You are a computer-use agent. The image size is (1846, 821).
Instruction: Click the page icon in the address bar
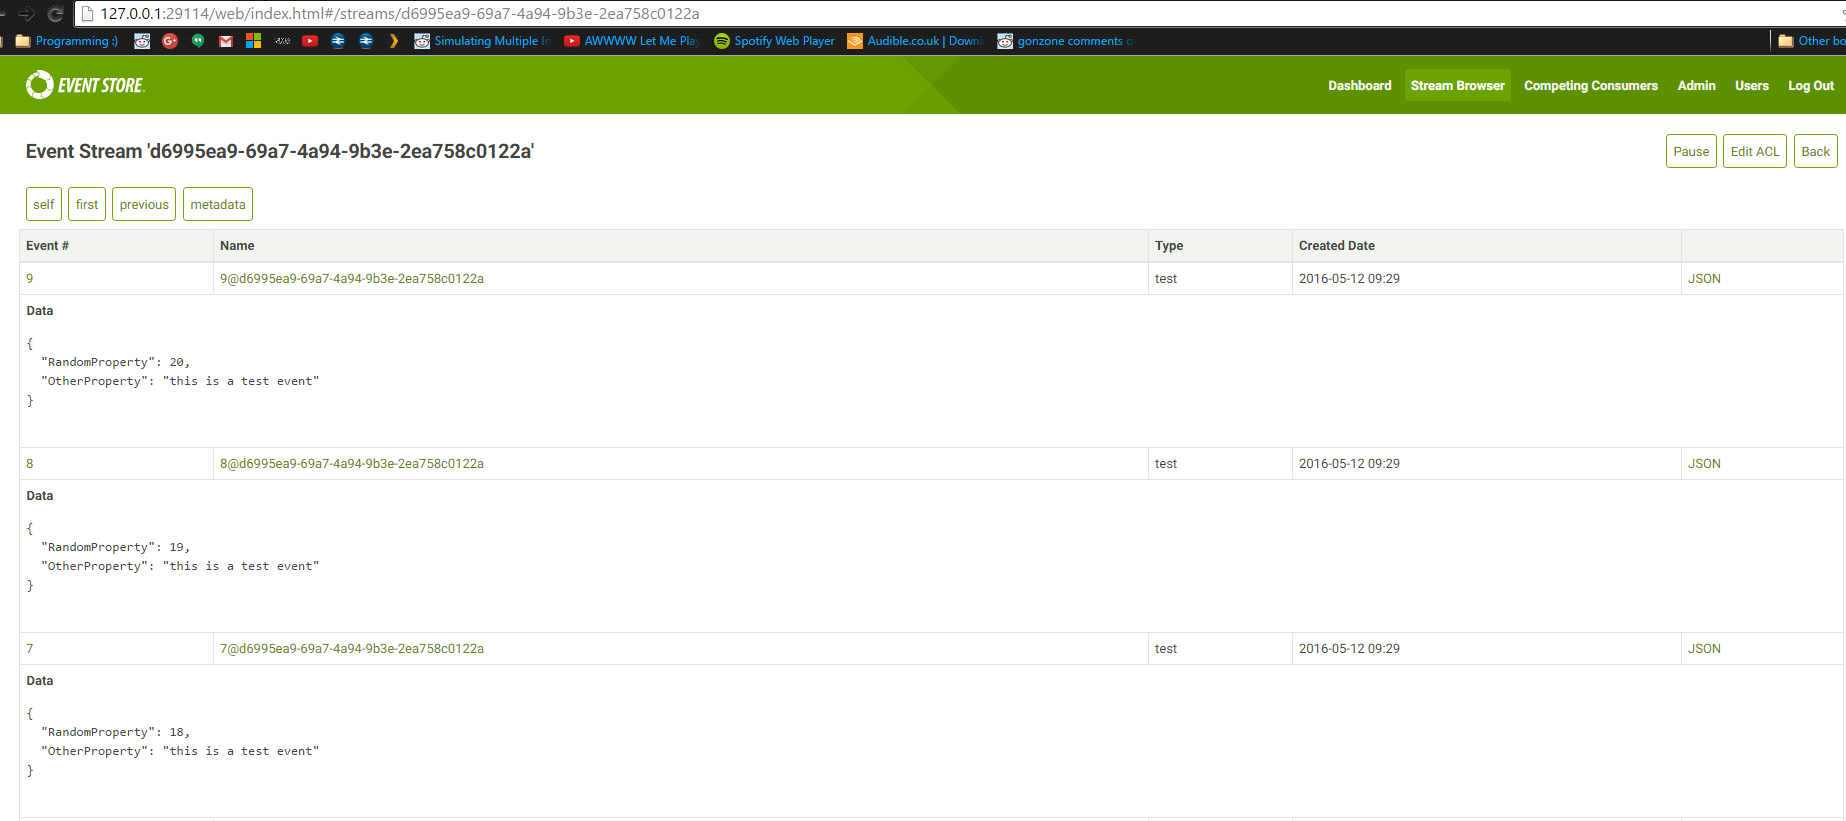tap(87, 14)
